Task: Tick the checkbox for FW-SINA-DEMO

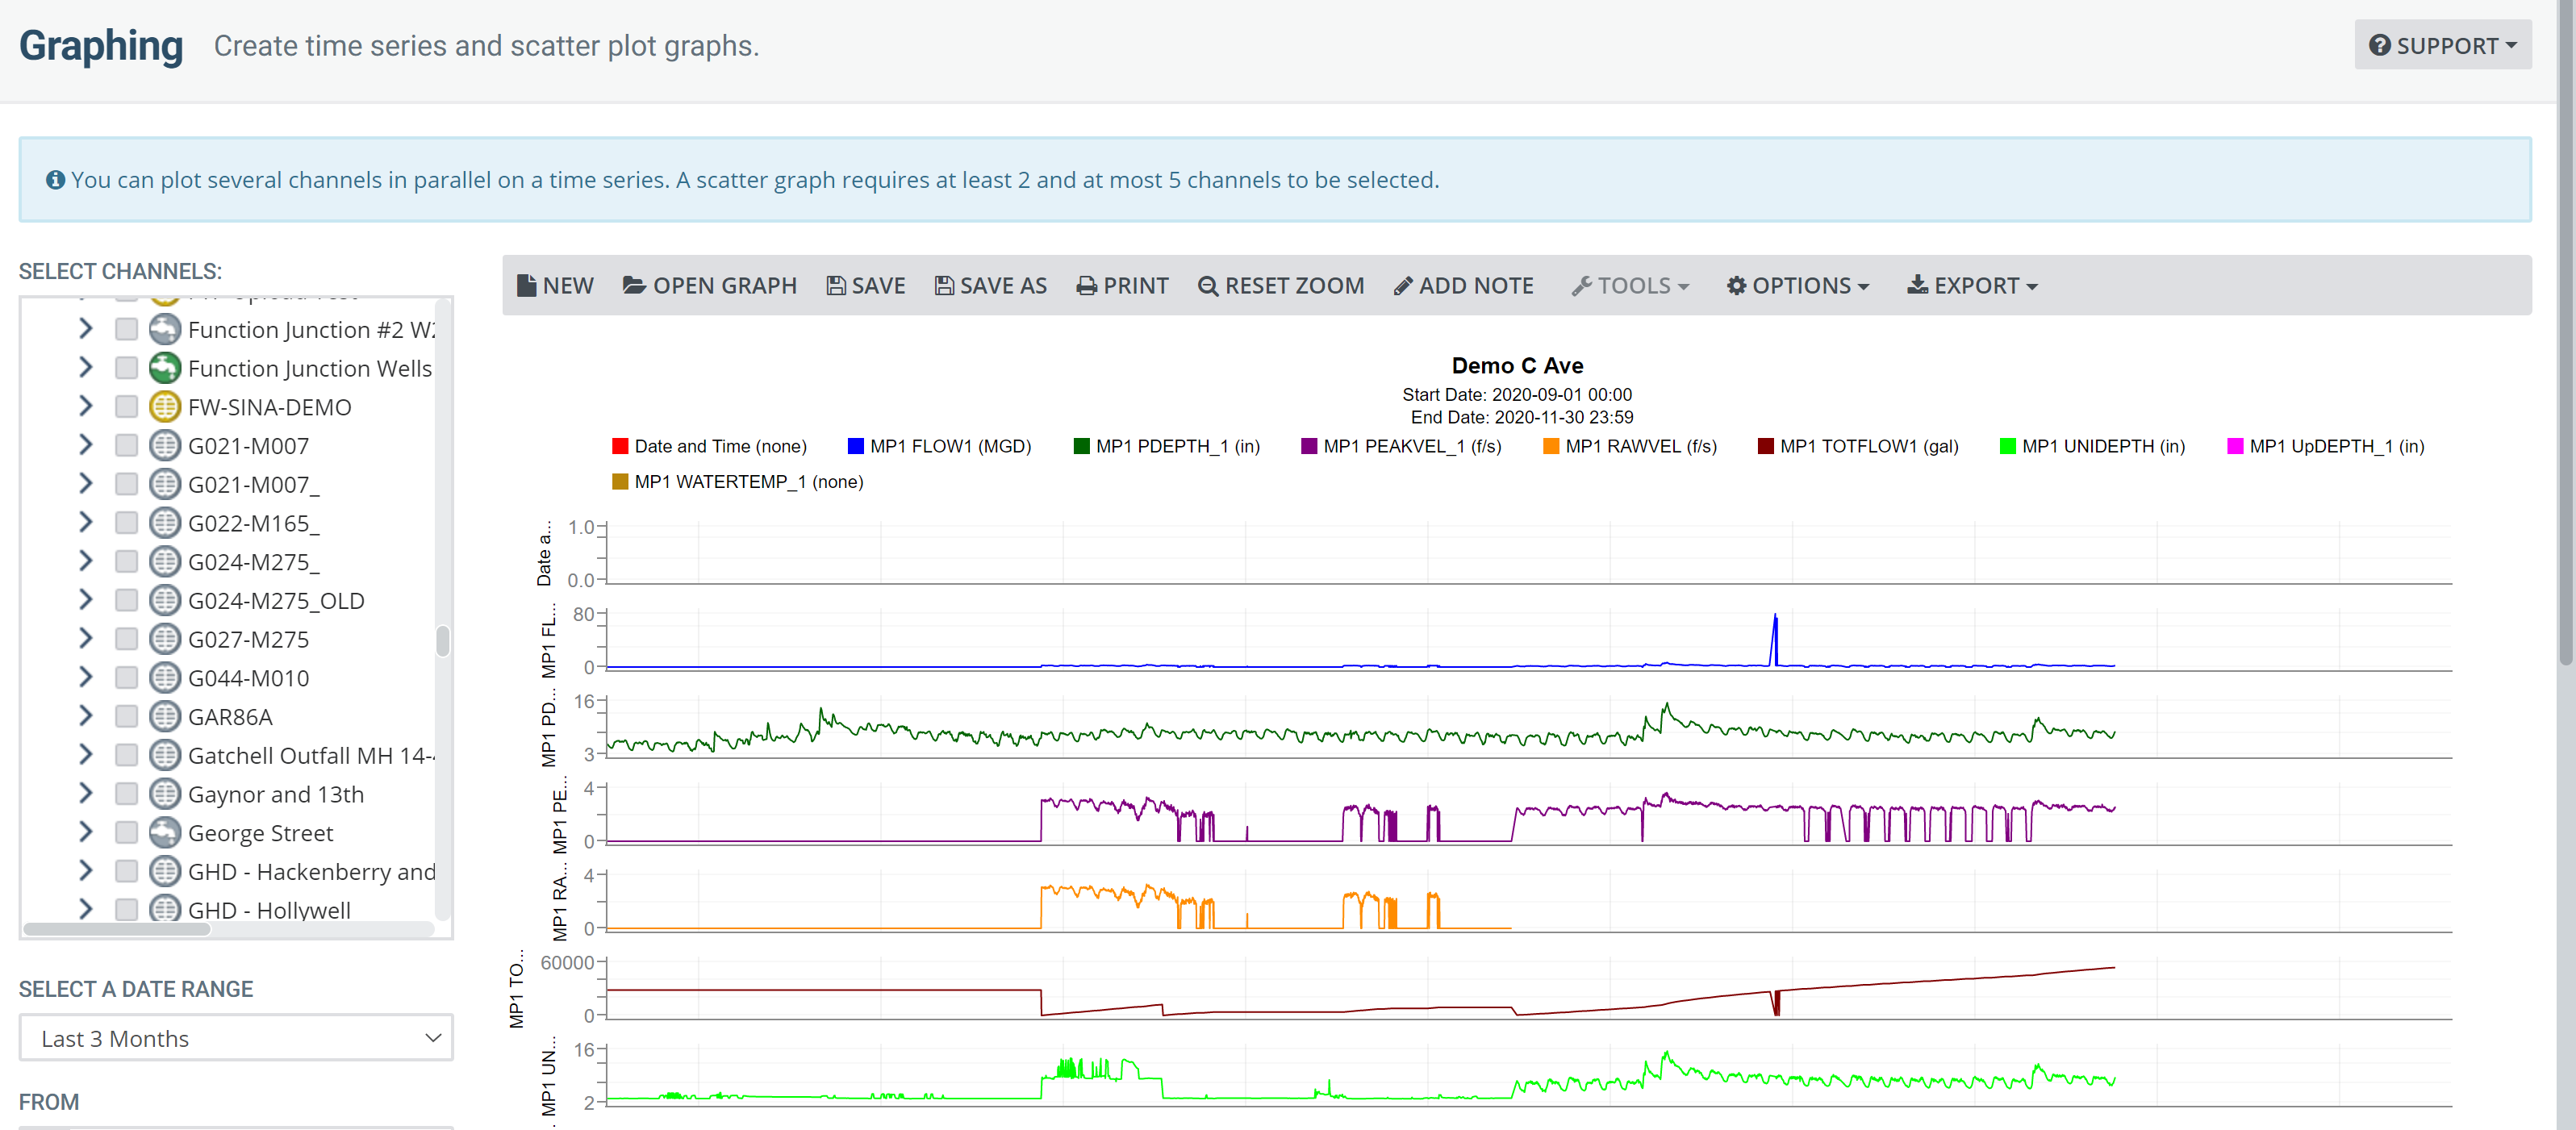Action: click(x=127, y=407)
